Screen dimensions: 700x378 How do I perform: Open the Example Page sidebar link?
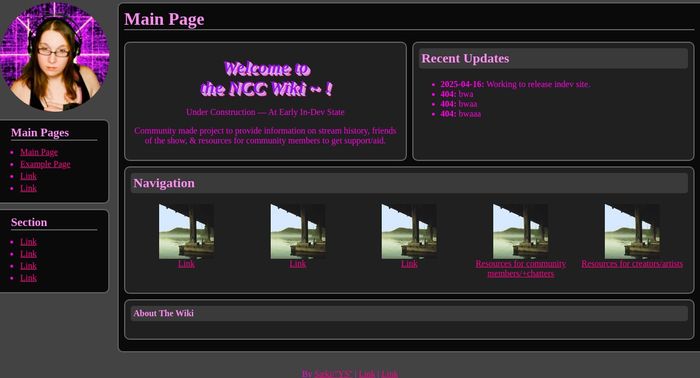(x=45, y=164)
